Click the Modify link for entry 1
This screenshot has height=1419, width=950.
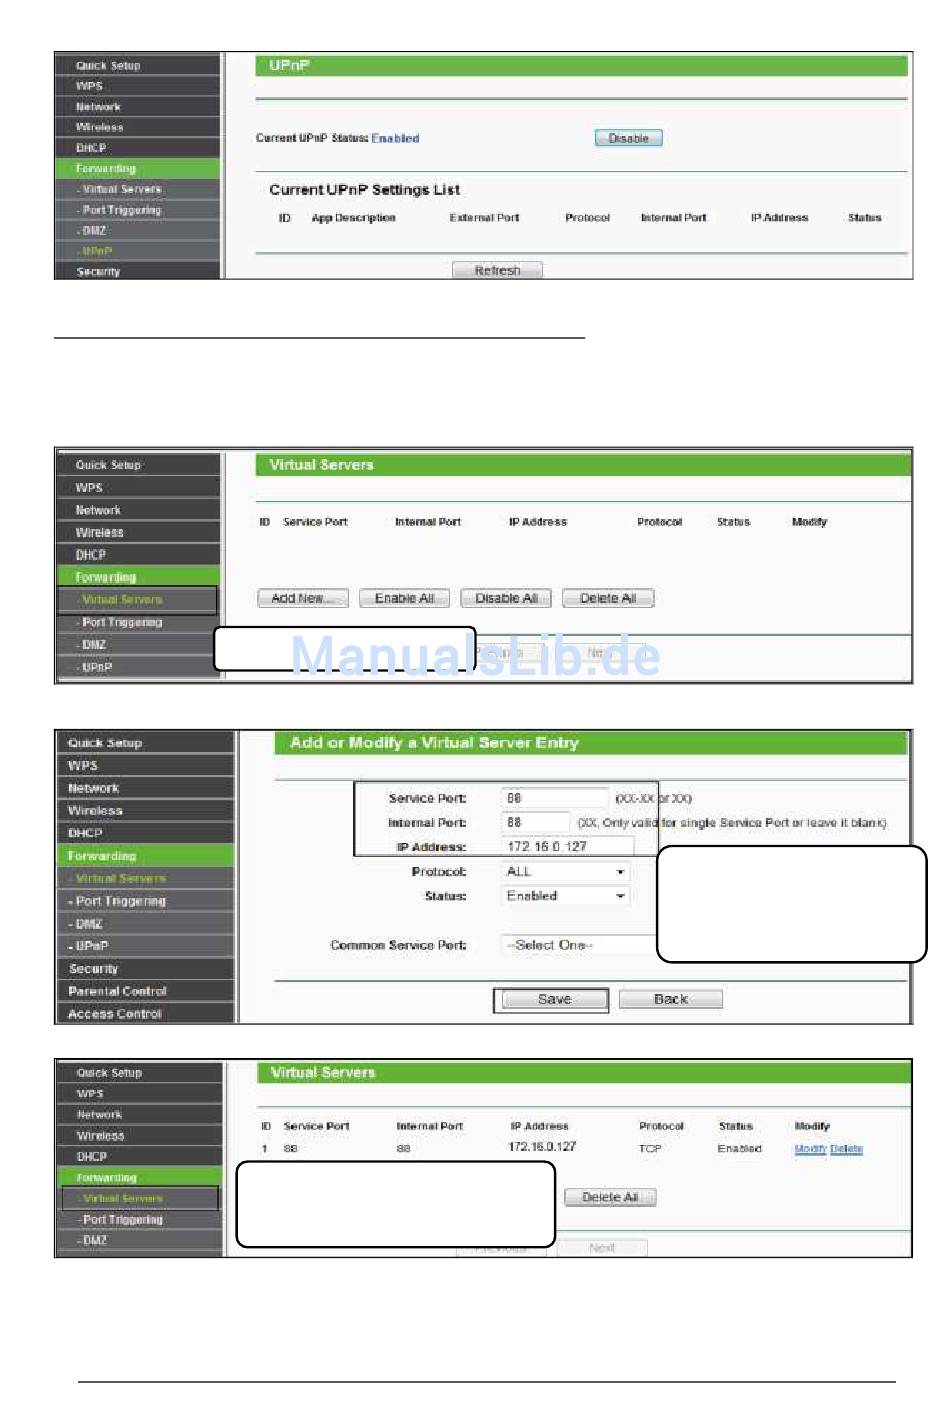(810, 1149)
